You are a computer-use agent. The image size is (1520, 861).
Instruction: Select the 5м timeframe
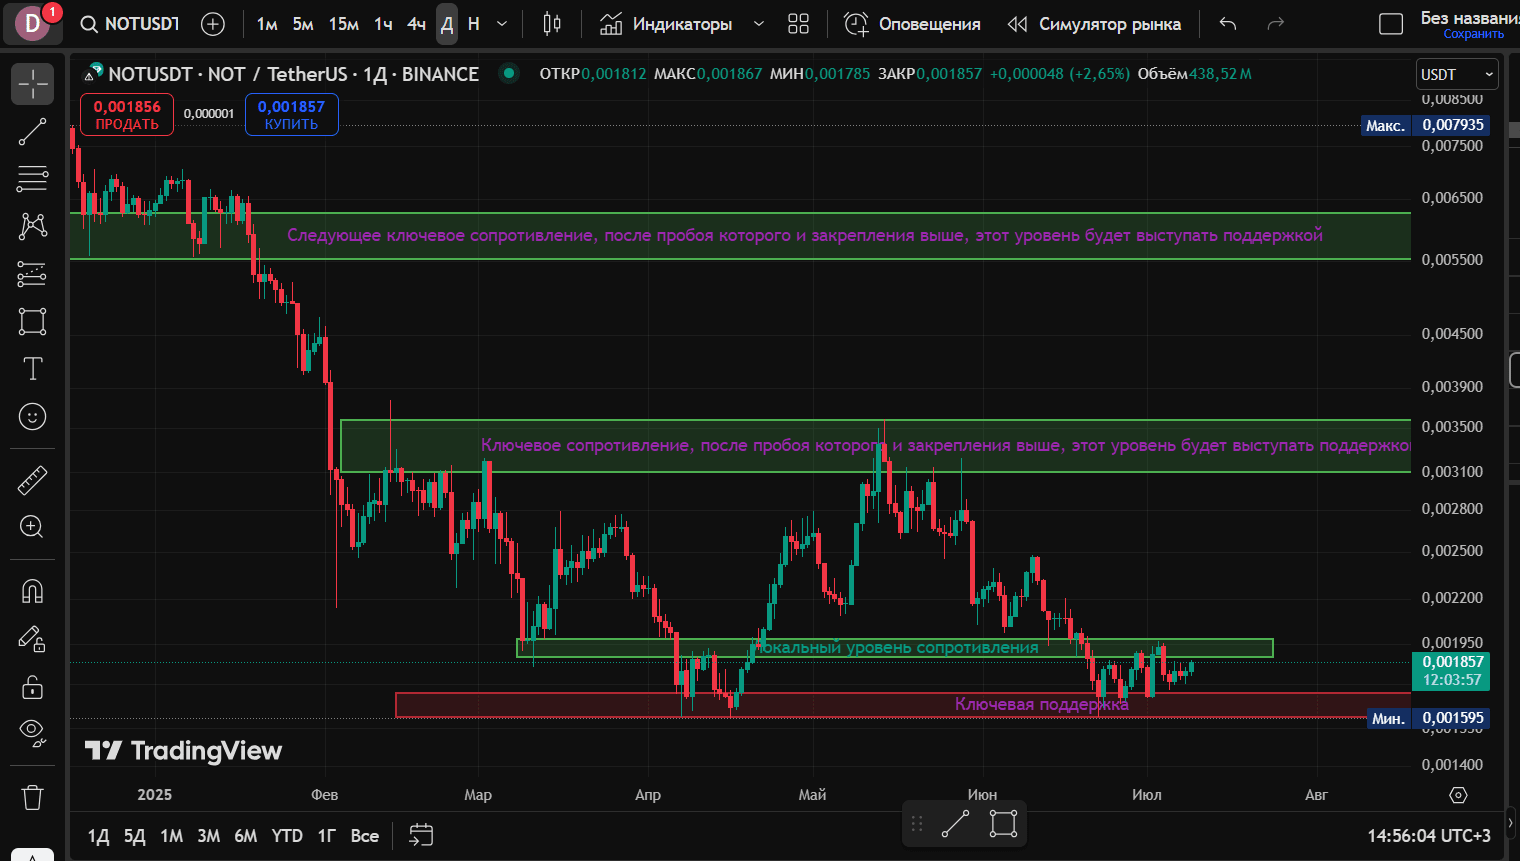pos(303,24)
